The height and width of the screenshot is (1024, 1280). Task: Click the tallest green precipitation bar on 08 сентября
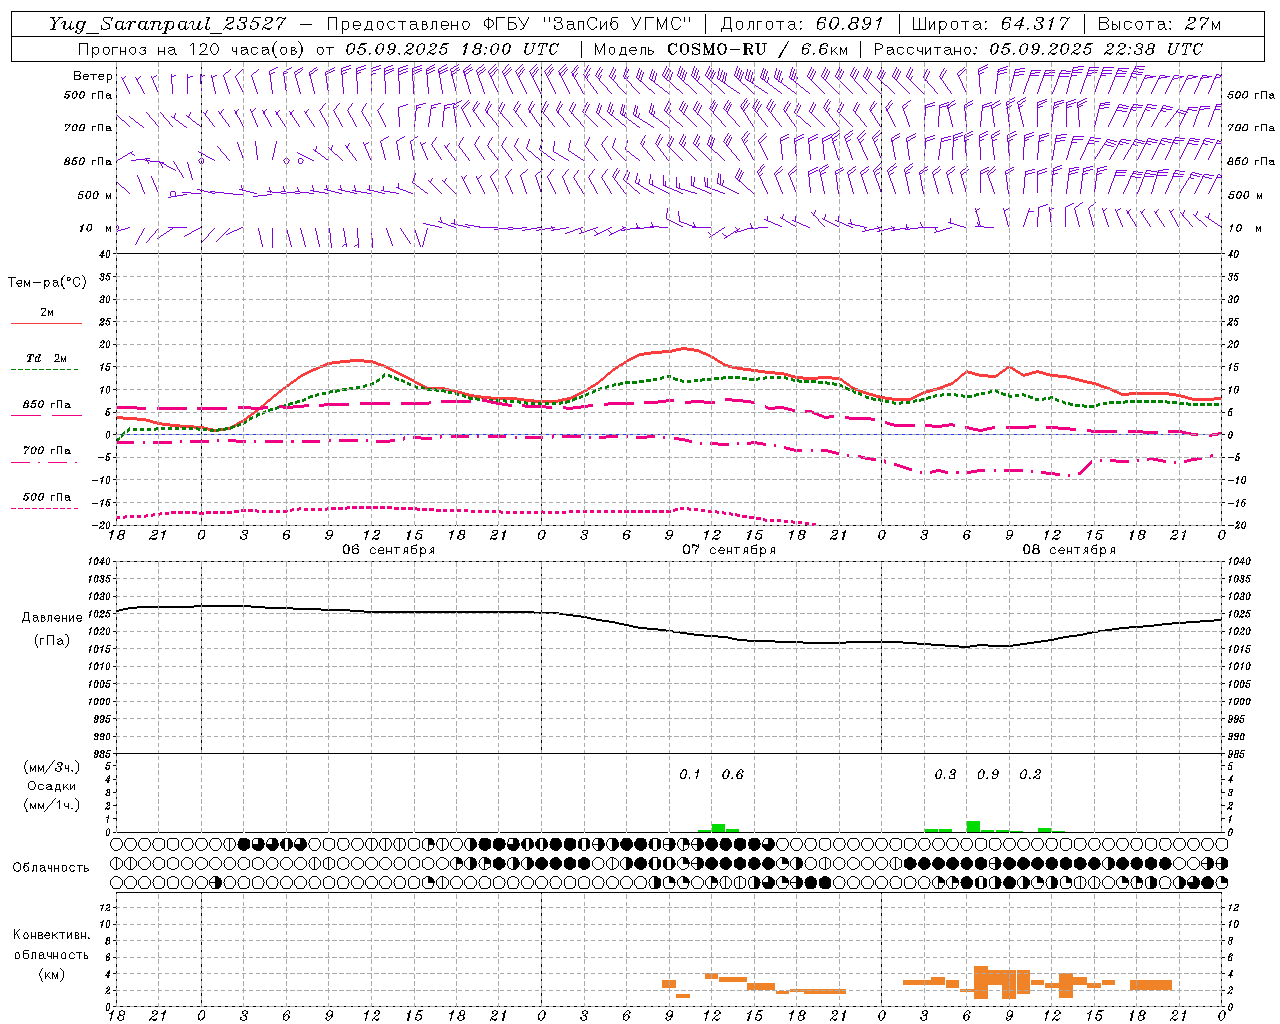point(973,826)
